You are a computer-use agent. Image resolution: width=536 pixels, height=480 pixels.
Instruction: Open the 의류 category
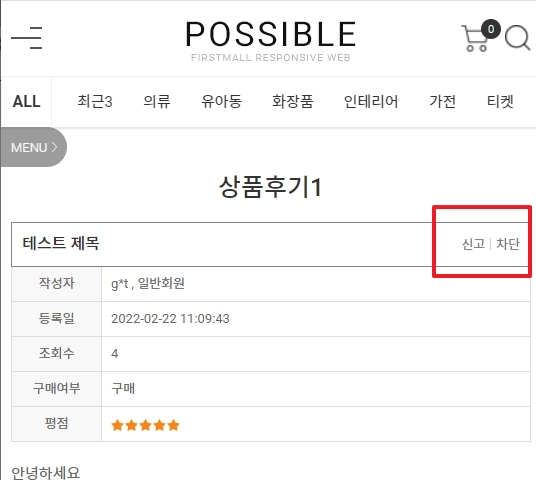pyautogui.click(x=157, y=102)
